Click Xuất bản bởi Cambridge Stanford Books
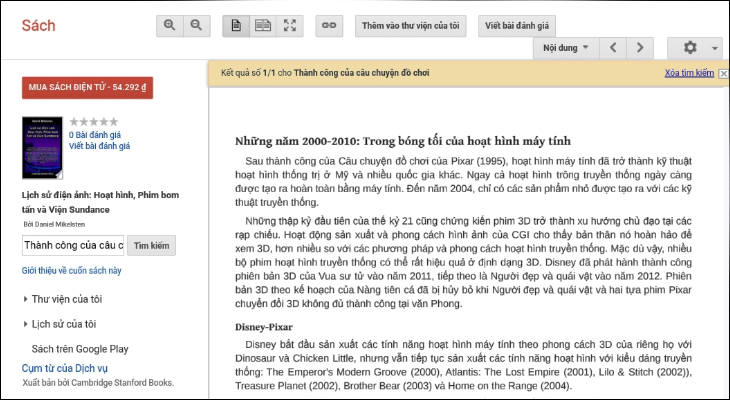The image size is (730, 400). click(x=98, y=383)
